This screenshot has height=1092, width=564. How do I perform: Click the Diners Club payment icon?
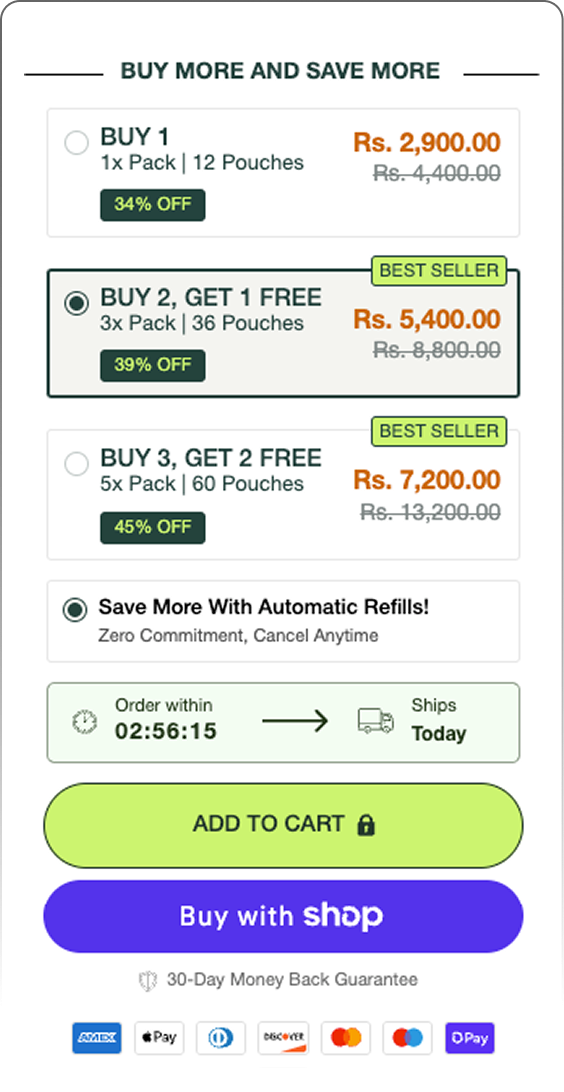(x=221, y=1038)
